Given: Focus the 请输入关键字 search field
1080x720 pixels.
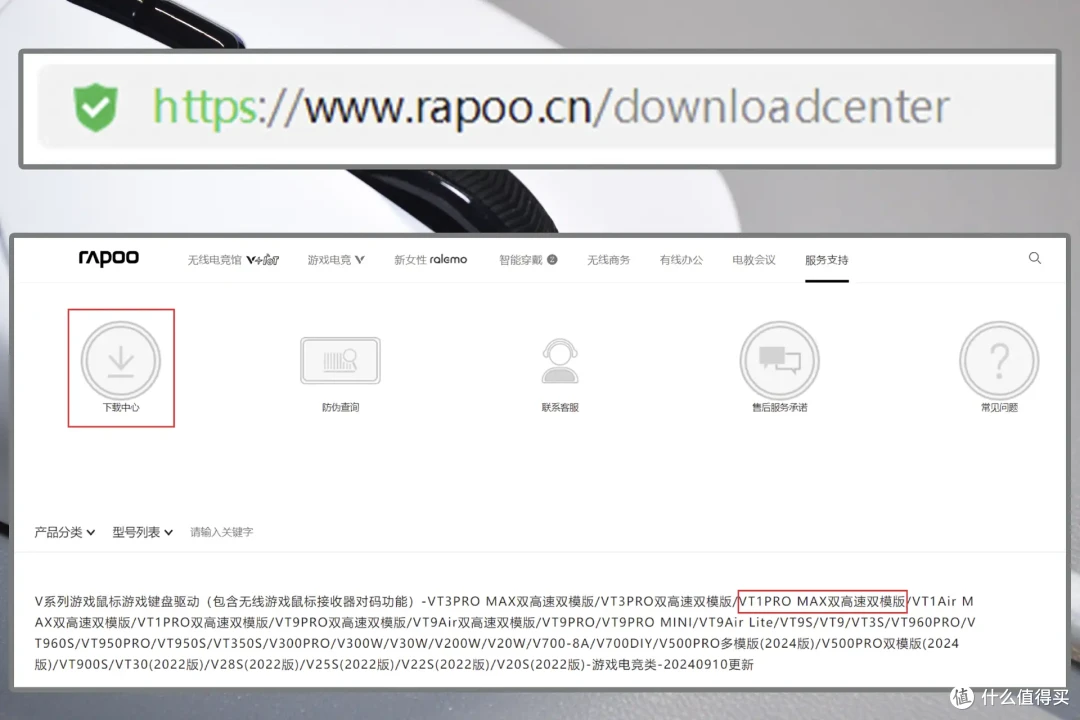Looking at the screenshot, I should coord(222,532).
